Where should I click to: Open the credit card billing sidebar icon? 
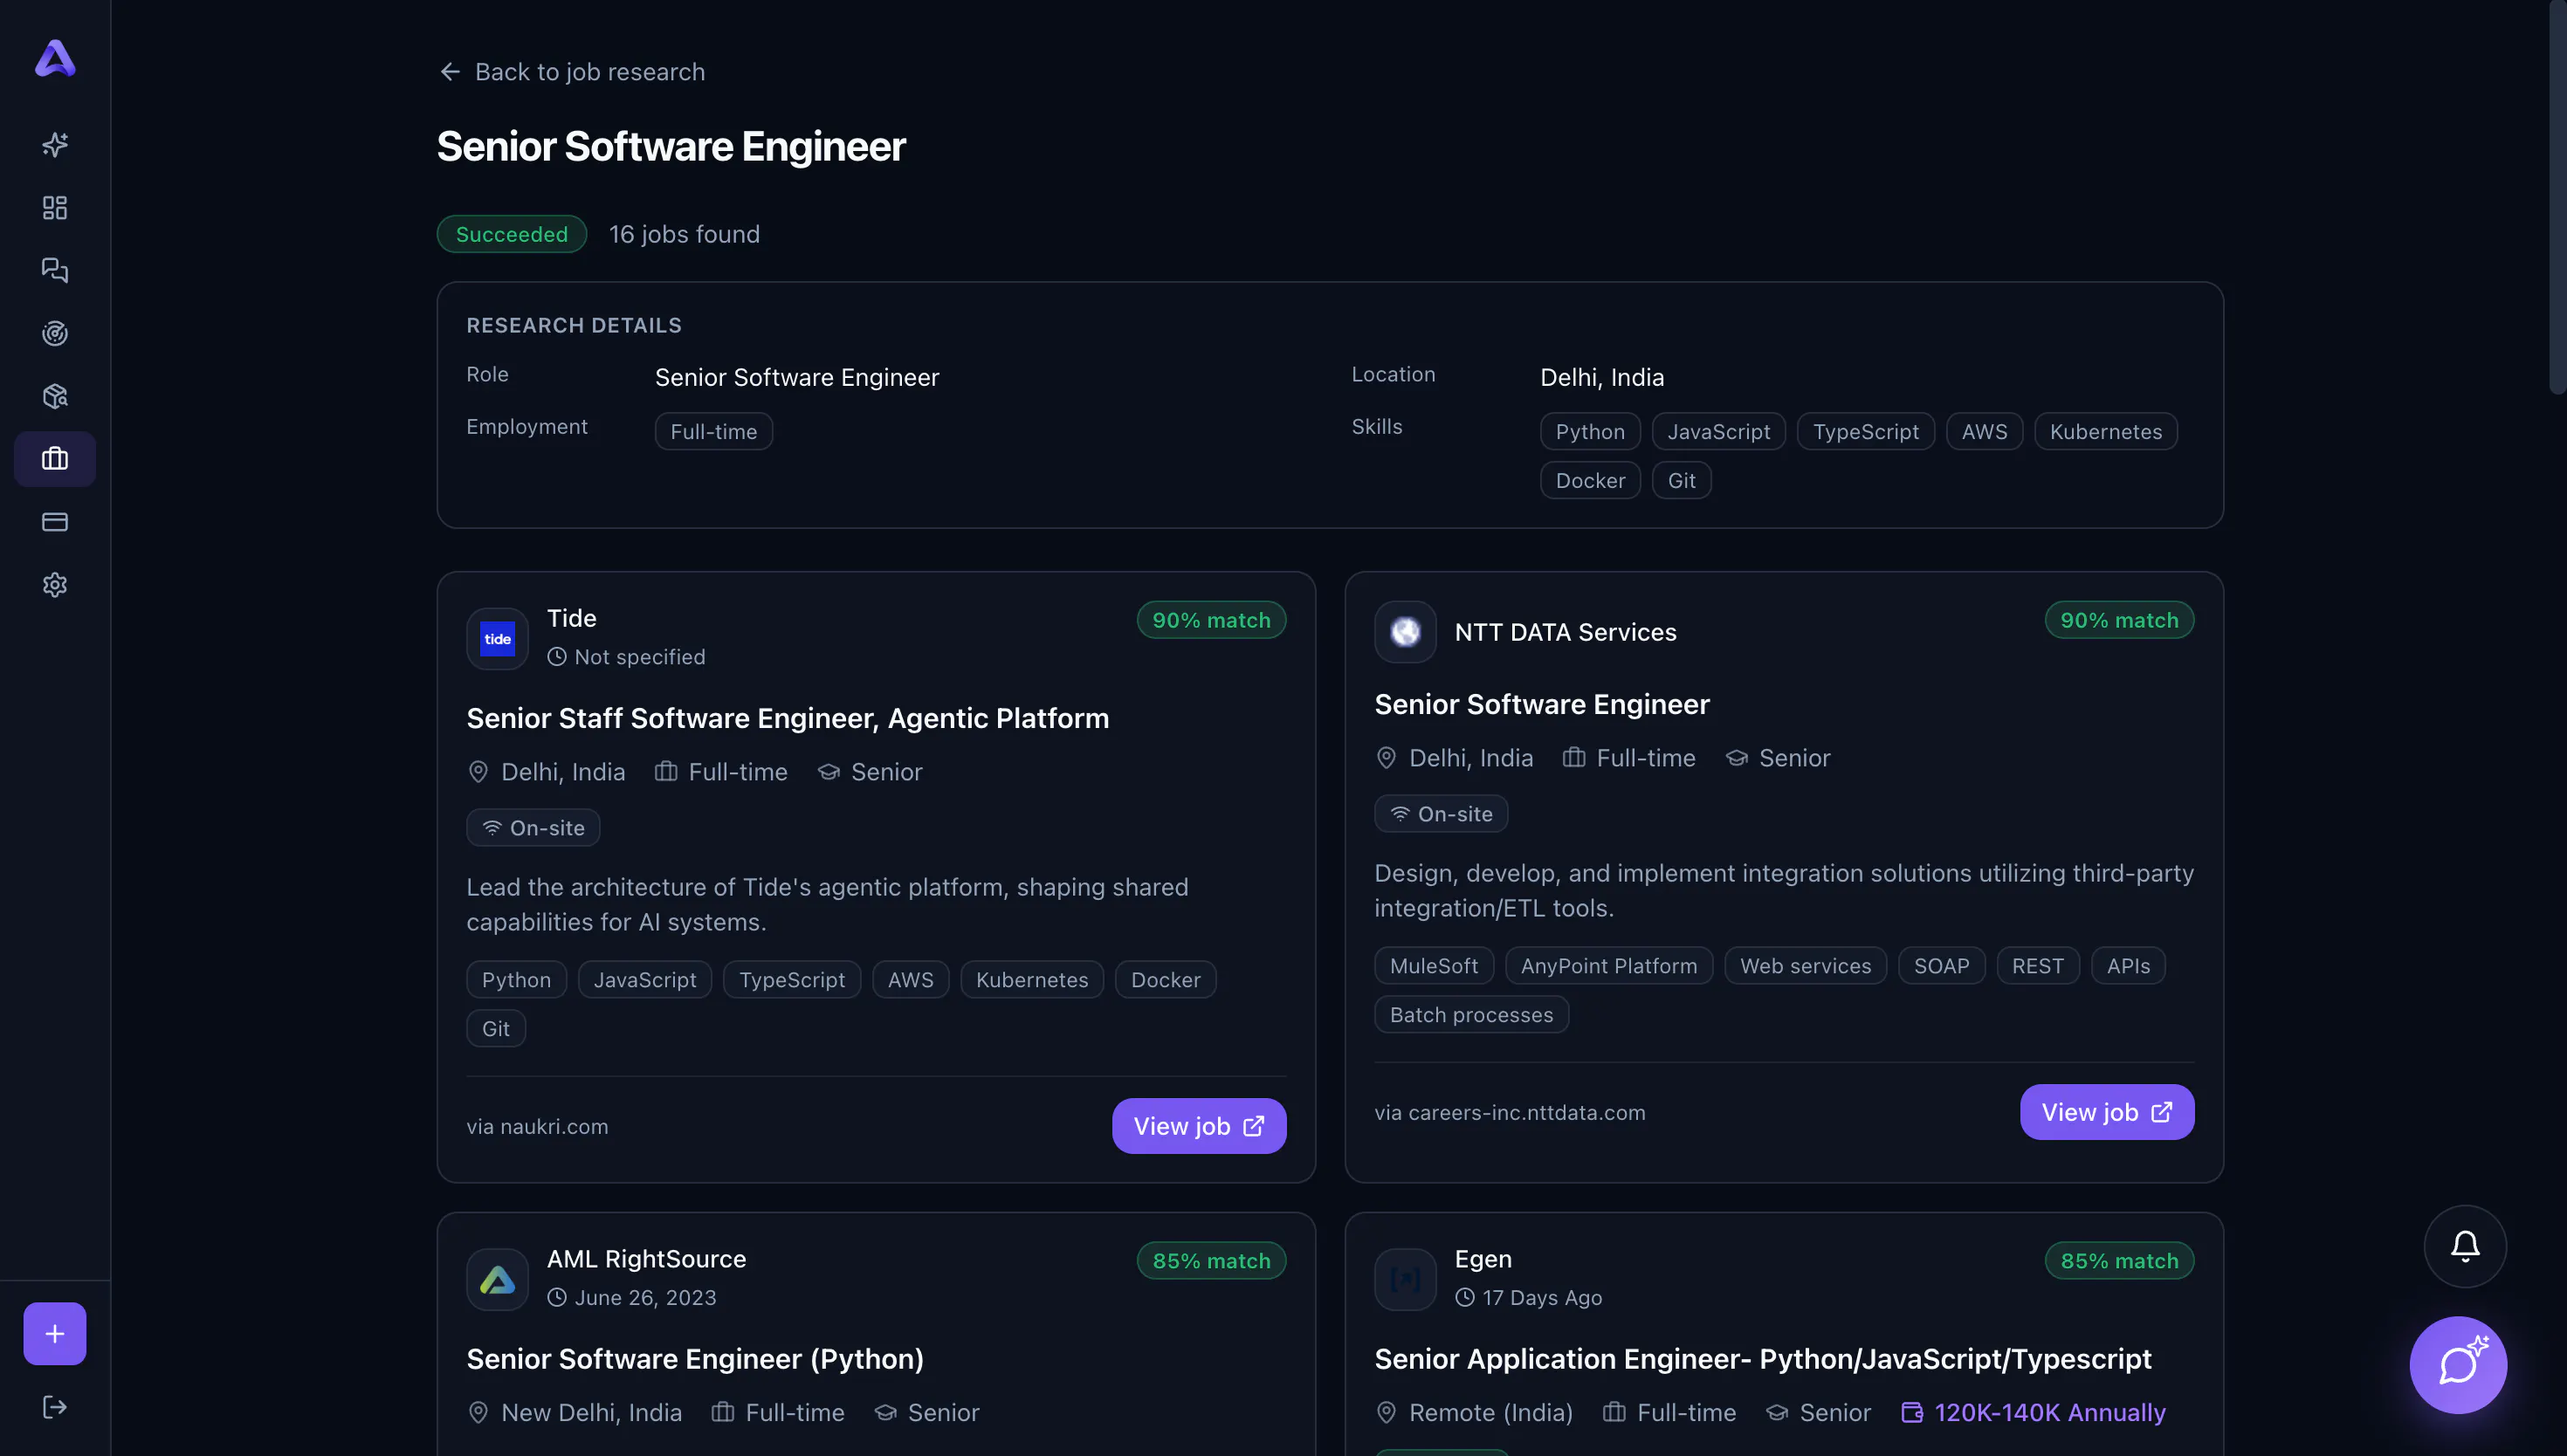pyautogui.click(x=55, y=522)
